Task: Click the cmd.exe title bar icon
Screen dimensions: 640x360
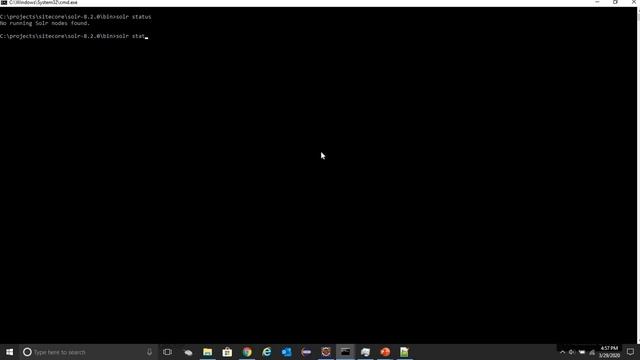Action: tap(4, 2)
